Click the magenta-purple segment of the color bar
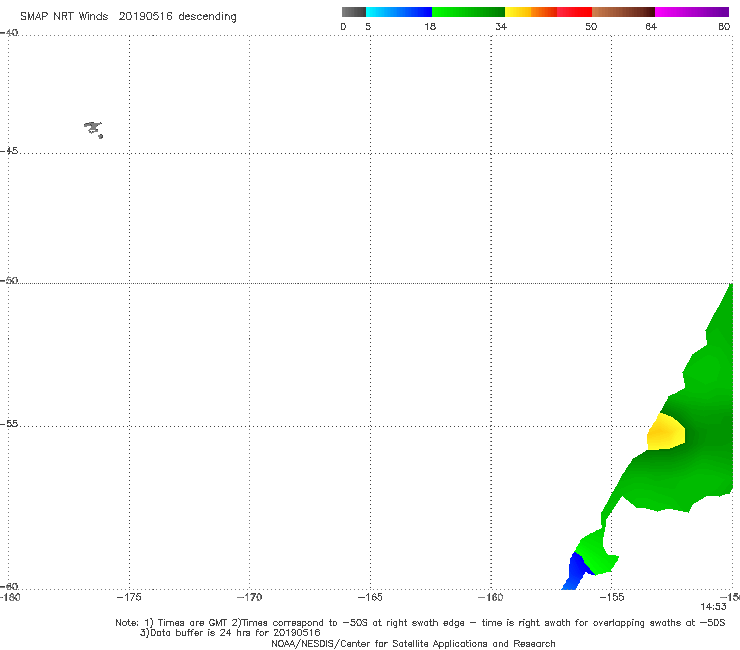 [692, 12]
